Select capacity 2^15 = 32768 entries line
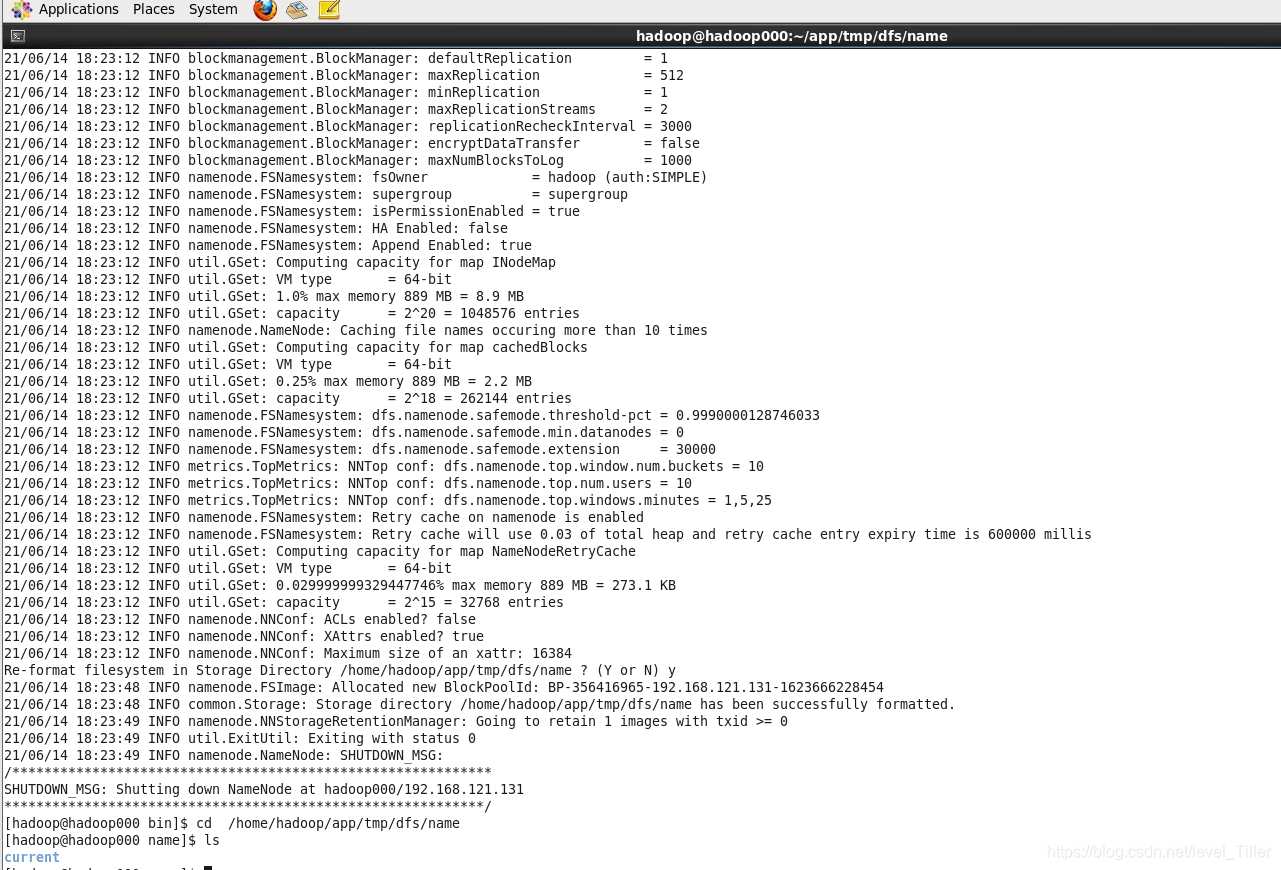The height and width of the screenshot is (870, 1281). [284, 602]
